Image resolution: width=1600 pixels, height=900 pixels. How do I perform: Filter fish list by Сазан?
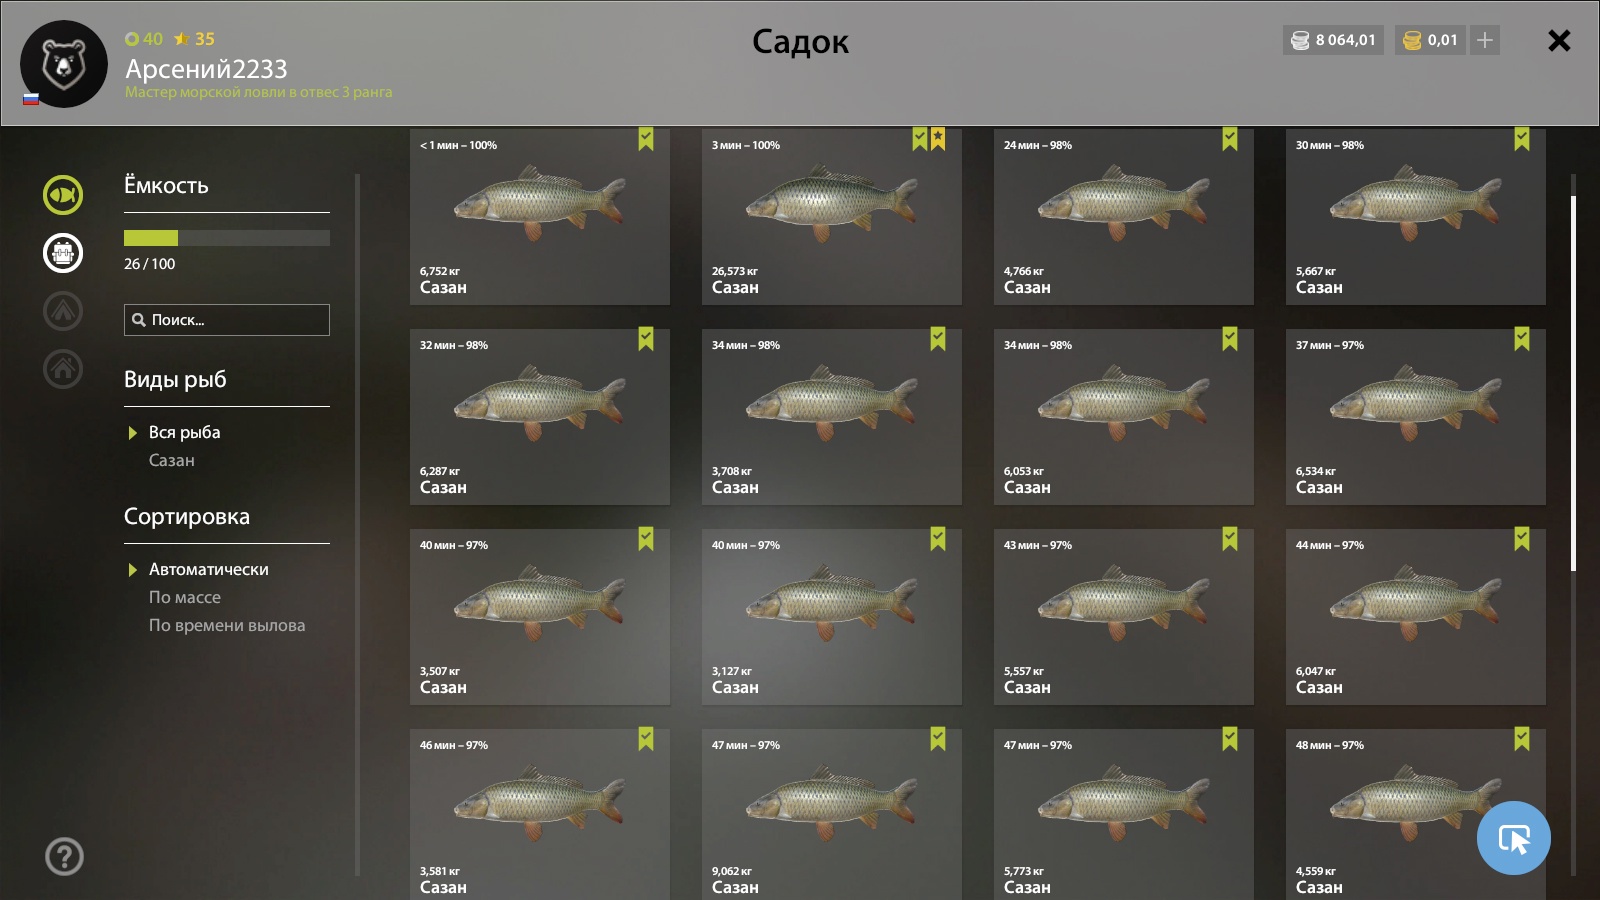point(172,460)
